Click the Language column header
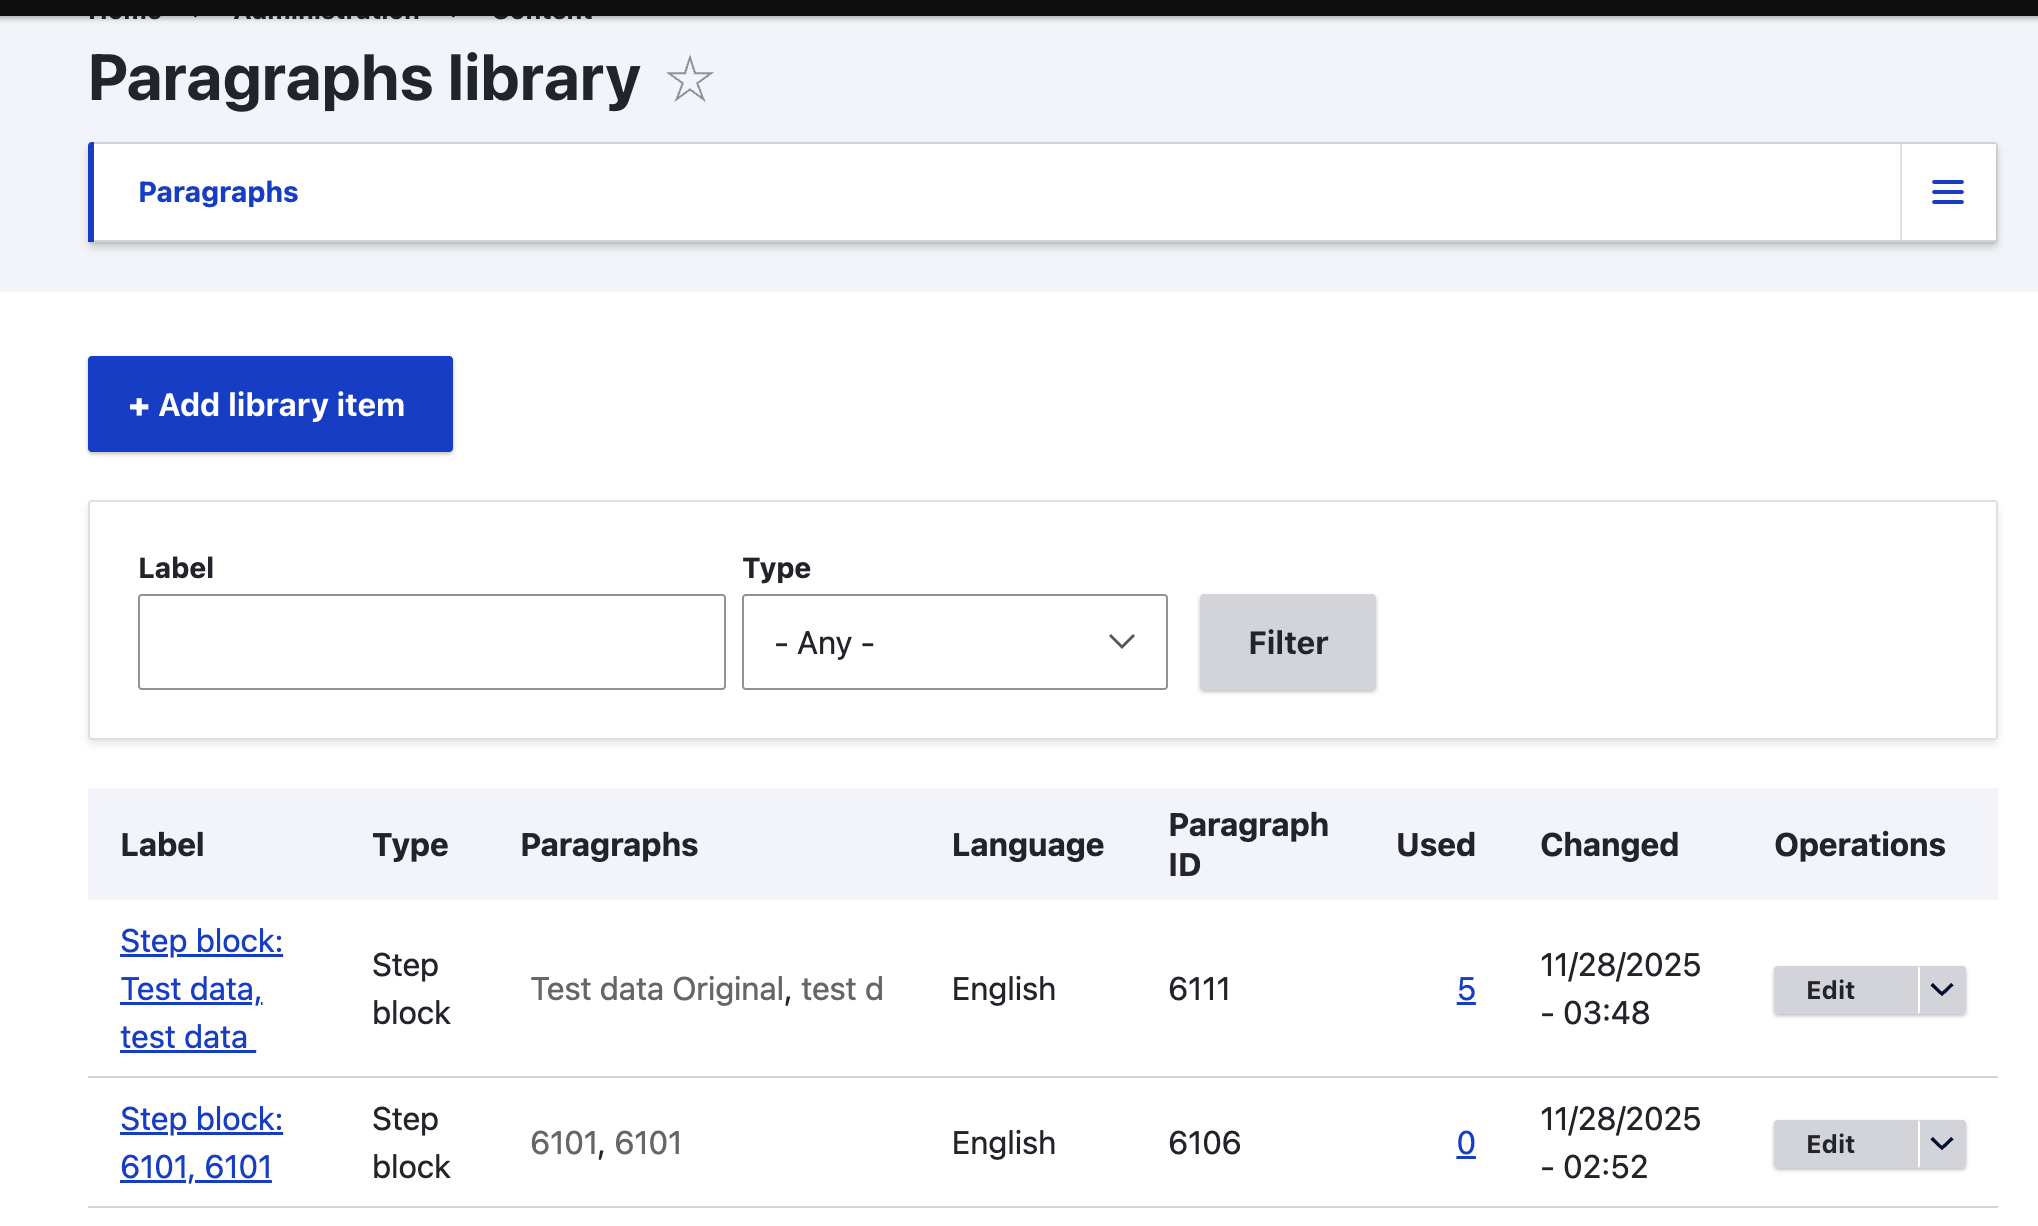The width and height of the screenshot is (2038, 1226). [1028, 845]
